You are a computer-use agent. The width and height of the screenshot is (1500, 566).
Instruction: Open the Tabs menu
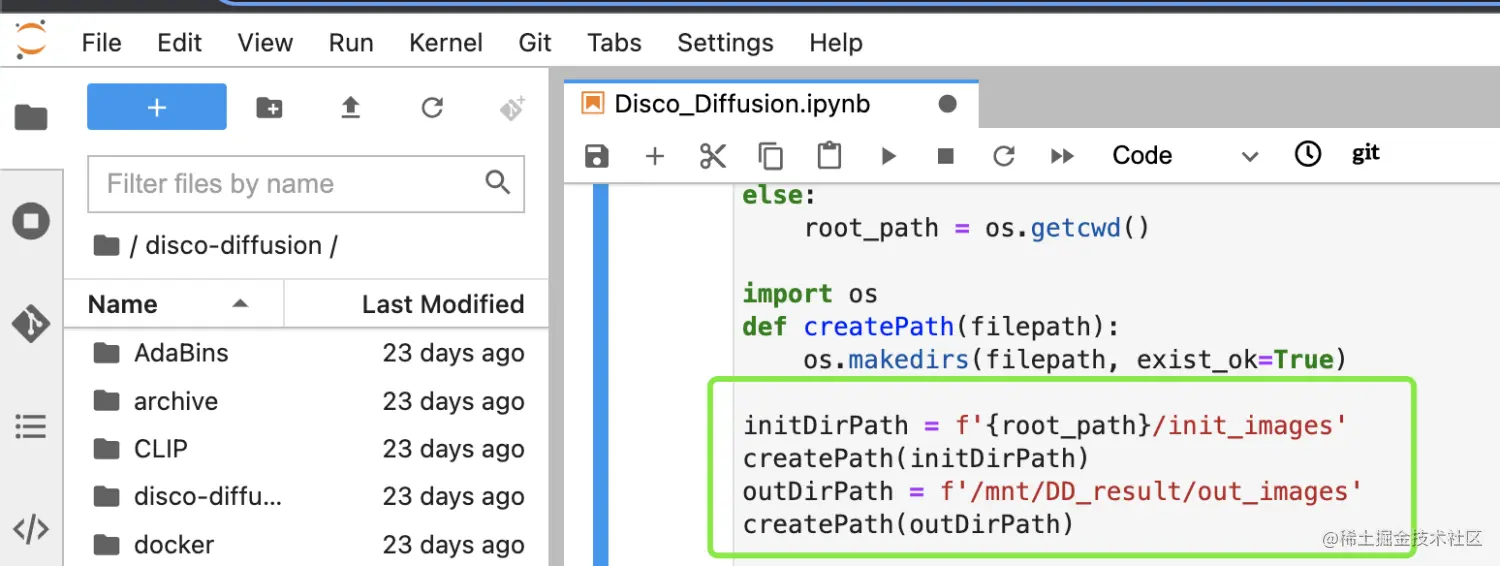614,43
